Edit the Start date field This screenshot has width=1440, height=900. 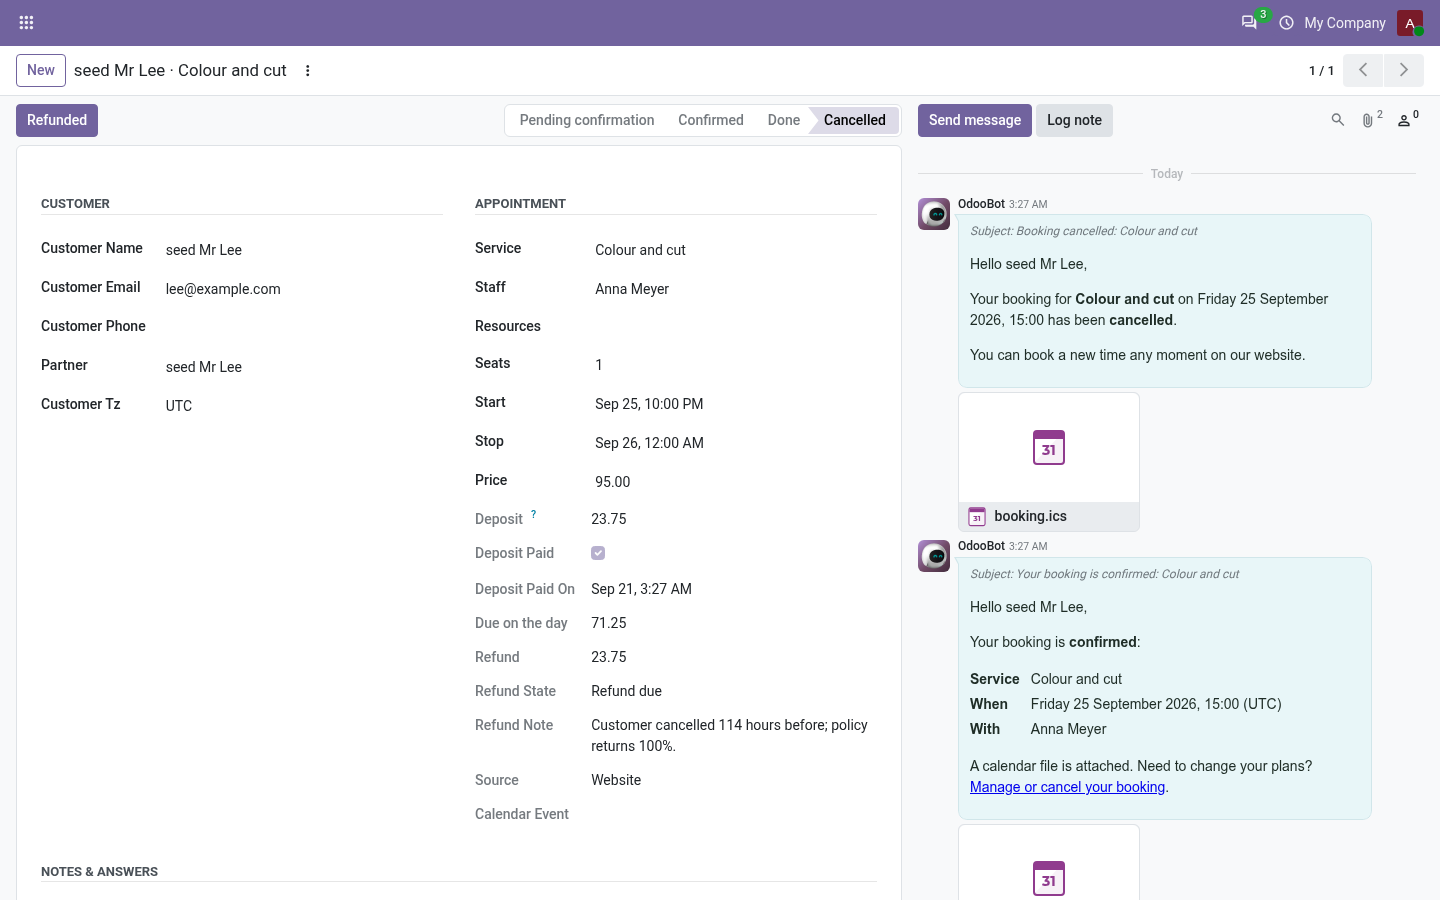pyautogui.click(x=735, y=404)
